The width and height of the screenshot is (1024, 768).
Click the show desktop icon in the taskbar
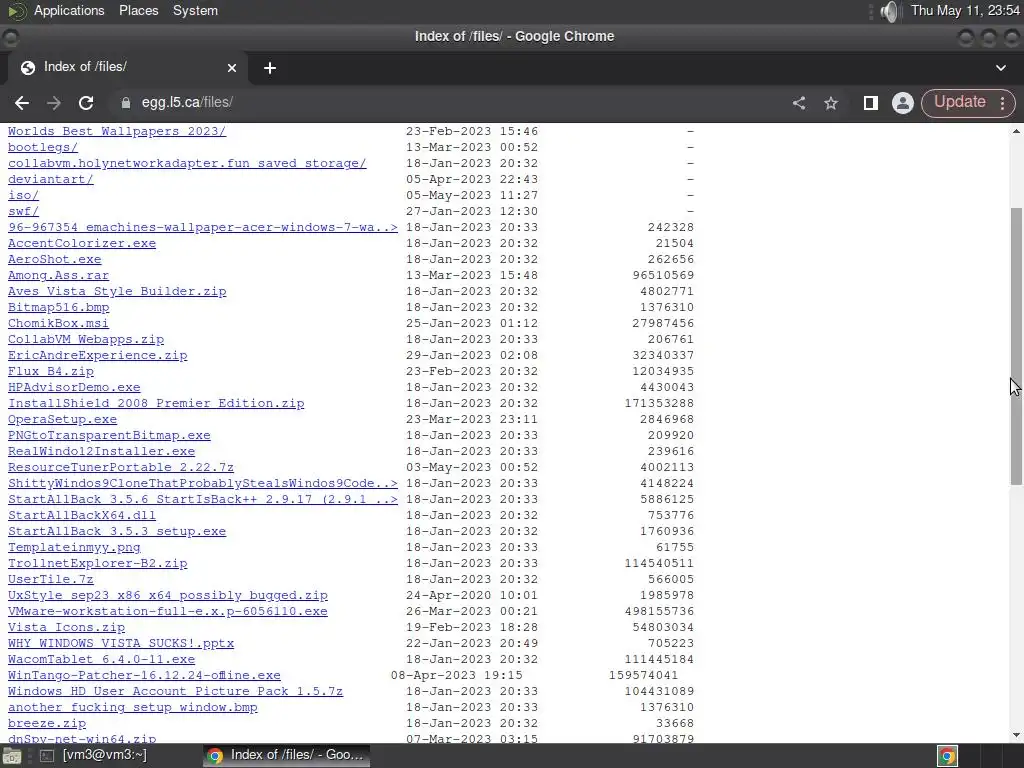(12, 756)
